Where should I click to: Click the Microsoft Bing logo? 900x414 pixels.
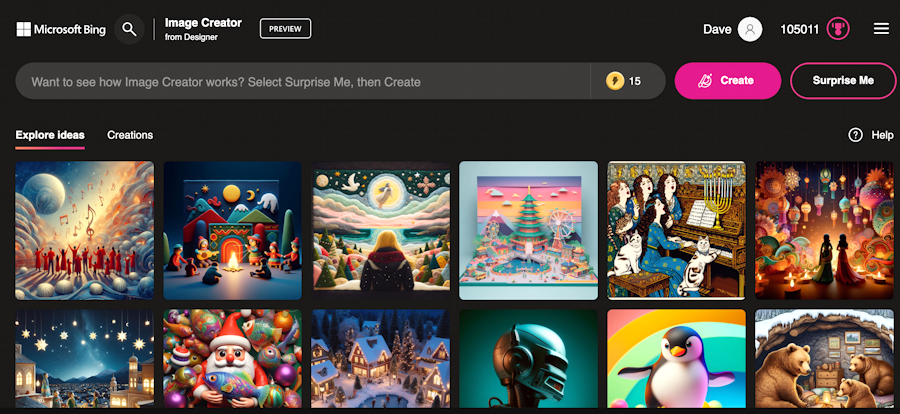point(61,29)
